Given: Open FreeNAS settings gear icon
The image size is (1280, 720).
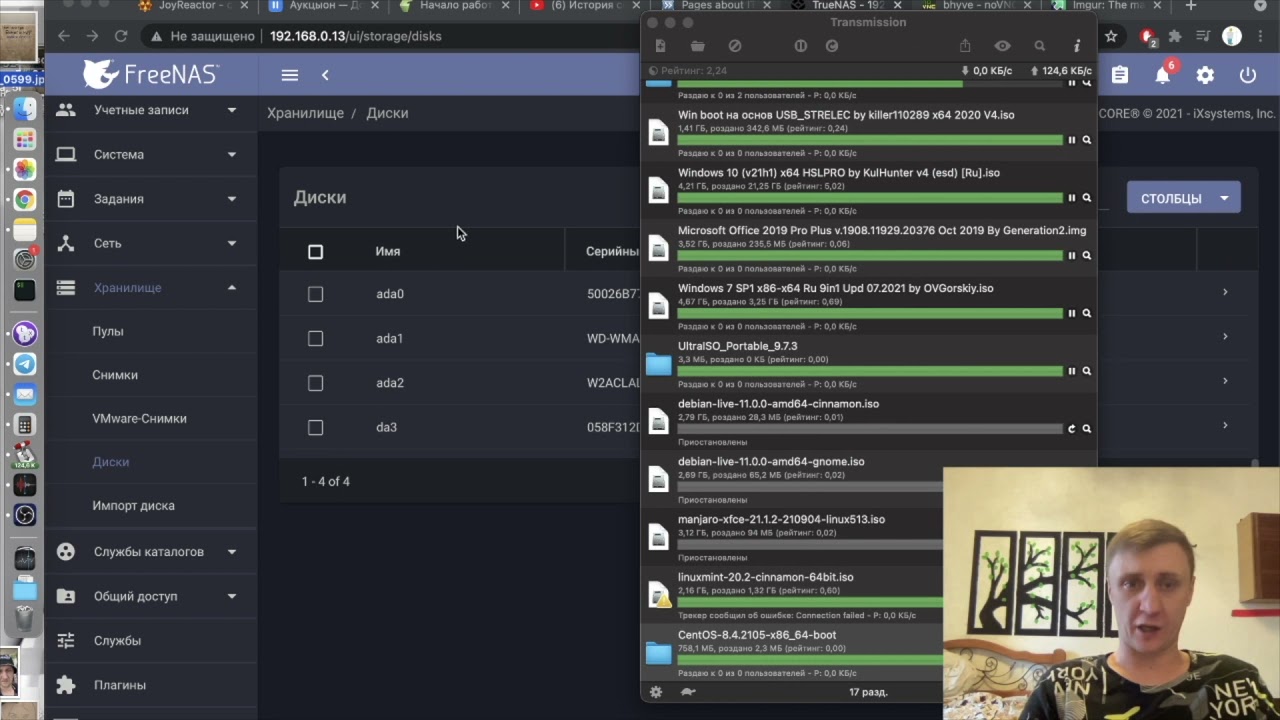Looking at the screenshot, I should pos(1205,75).
